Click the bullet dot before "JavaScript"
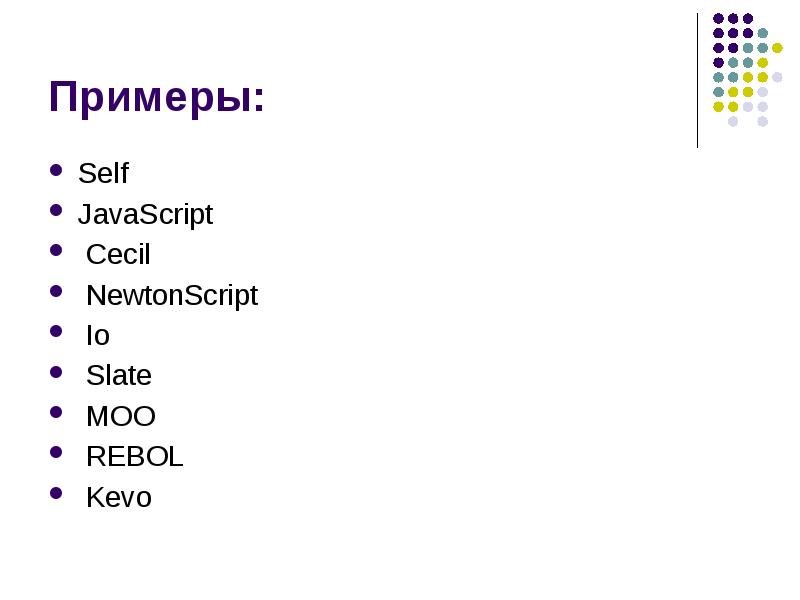 (56, 211)
